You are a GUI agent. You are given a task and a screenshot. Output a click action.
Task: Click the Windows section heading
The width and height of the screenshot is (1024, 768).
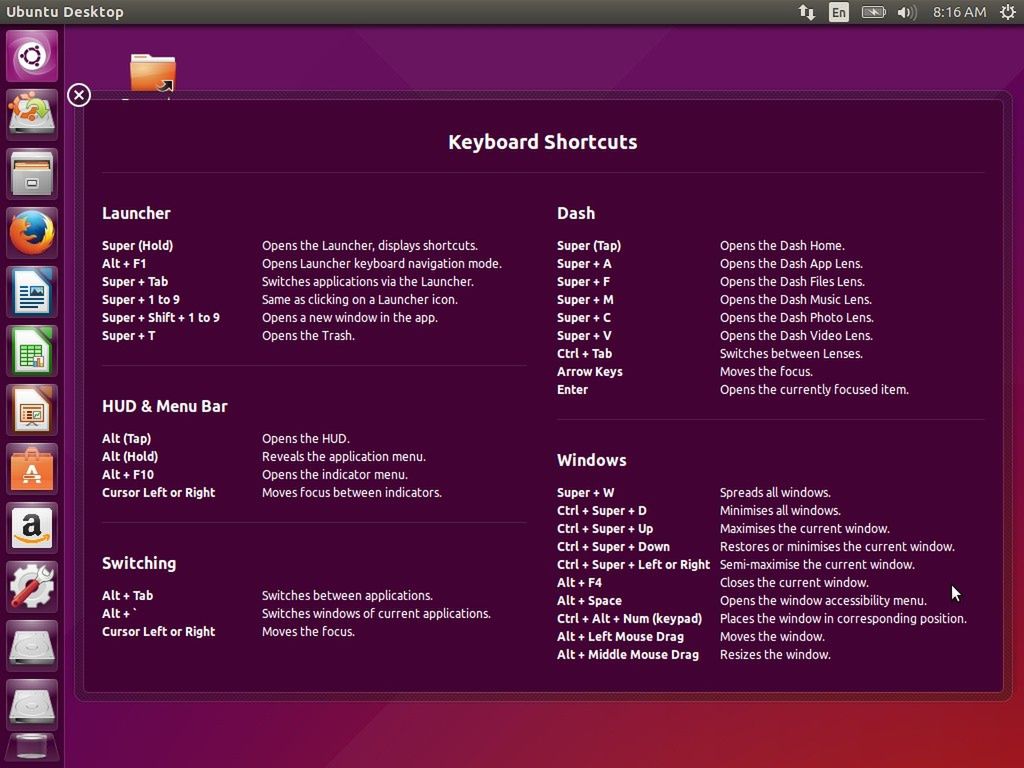click(x=592, y=460)
